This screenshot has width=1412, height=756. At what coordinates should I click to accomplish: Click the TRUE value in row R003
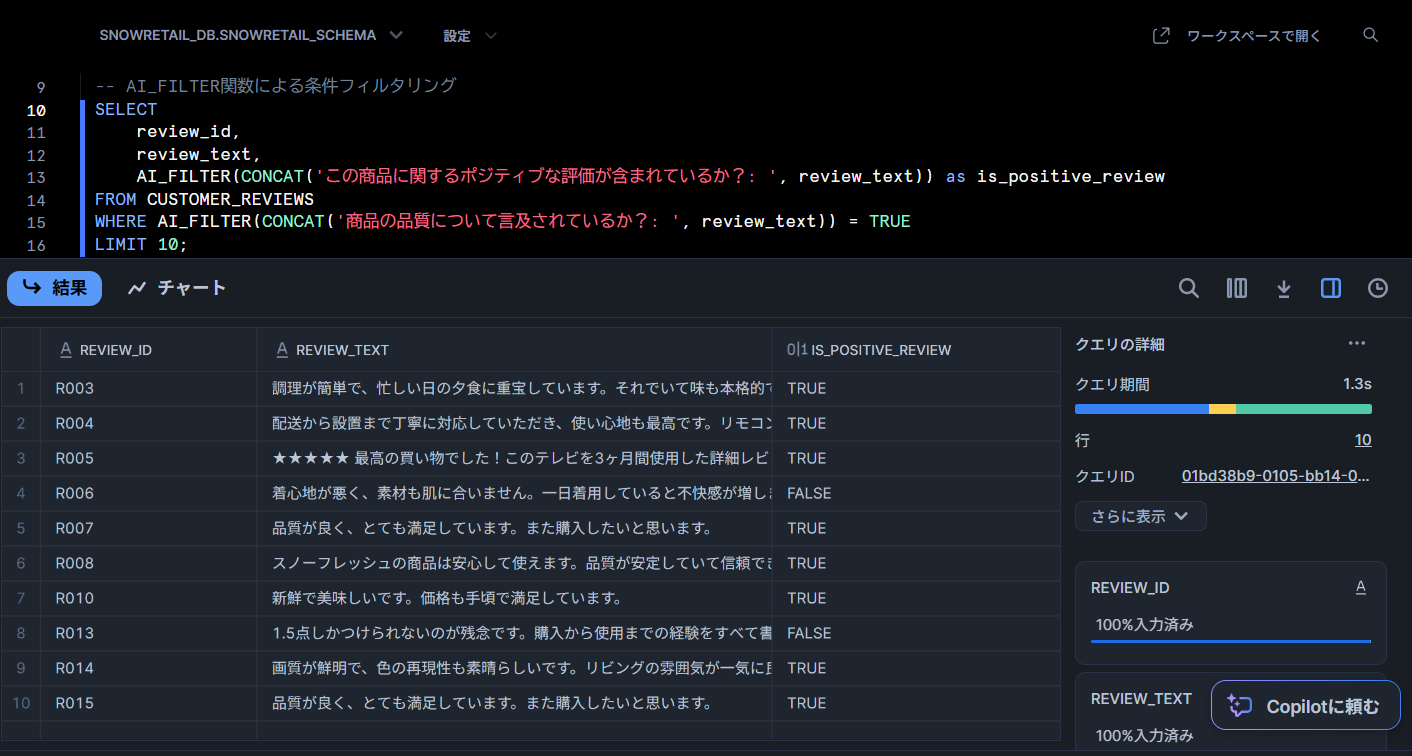806,388
